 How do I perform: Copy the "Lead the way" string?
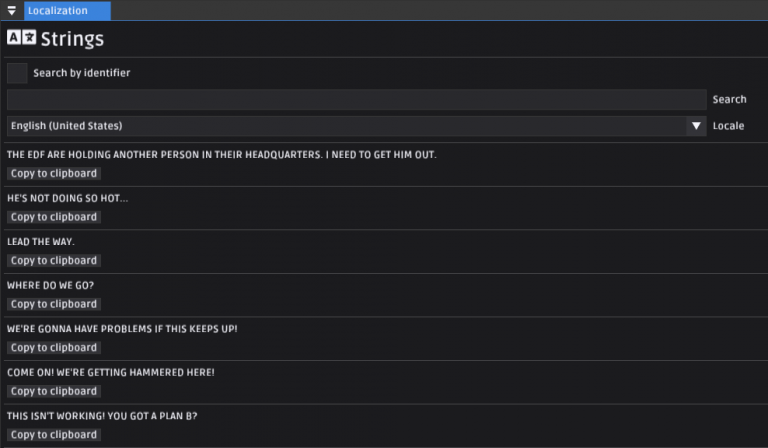click(54, 260)
